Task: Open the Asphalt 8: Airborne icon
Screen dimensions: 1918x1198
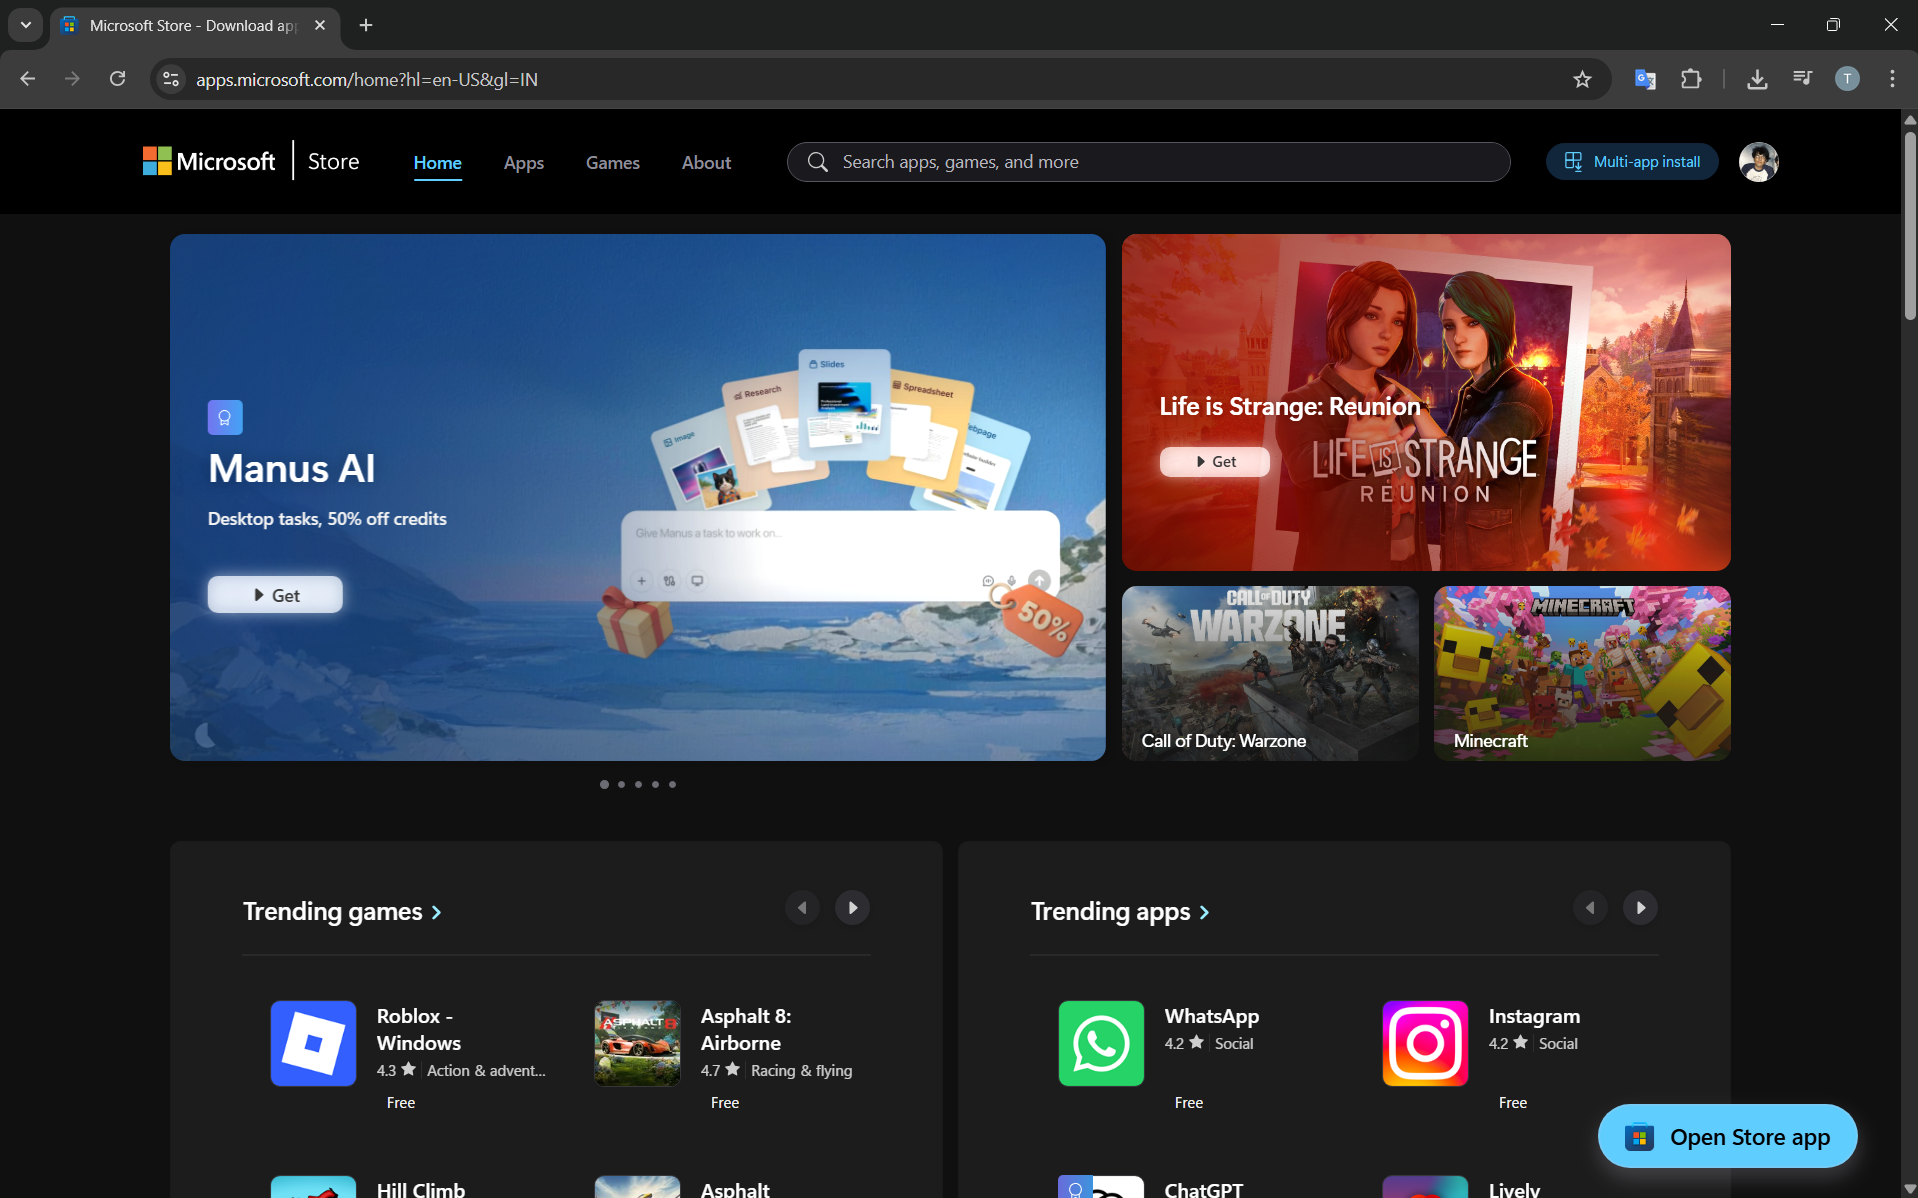Action: pyautogui.click(x=637, y=1043)
